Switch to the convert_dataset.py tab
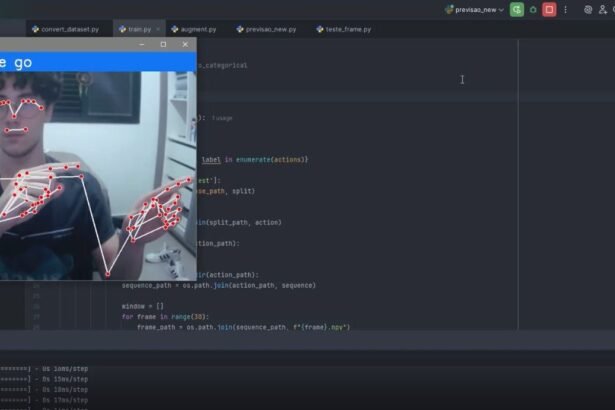 69,29
